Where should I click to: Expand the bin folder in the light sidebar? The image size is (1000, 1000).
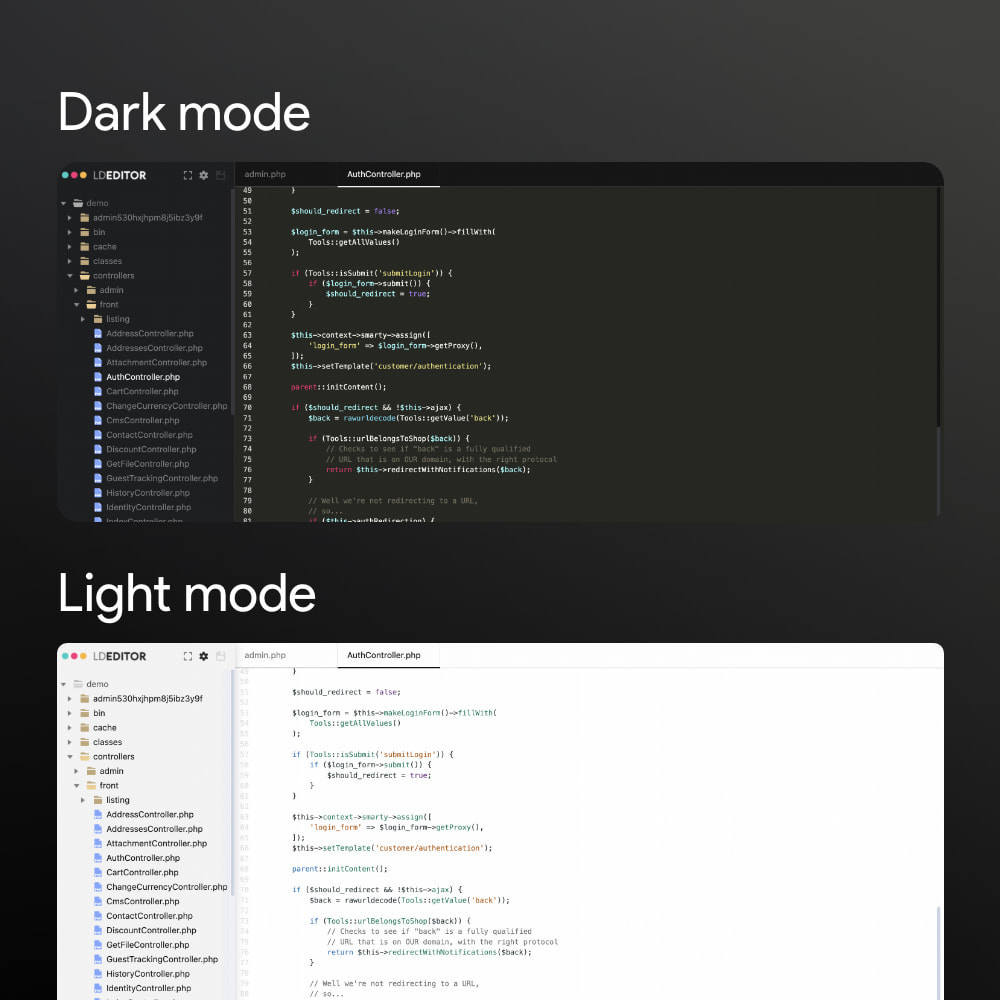[x=69, y=713]
